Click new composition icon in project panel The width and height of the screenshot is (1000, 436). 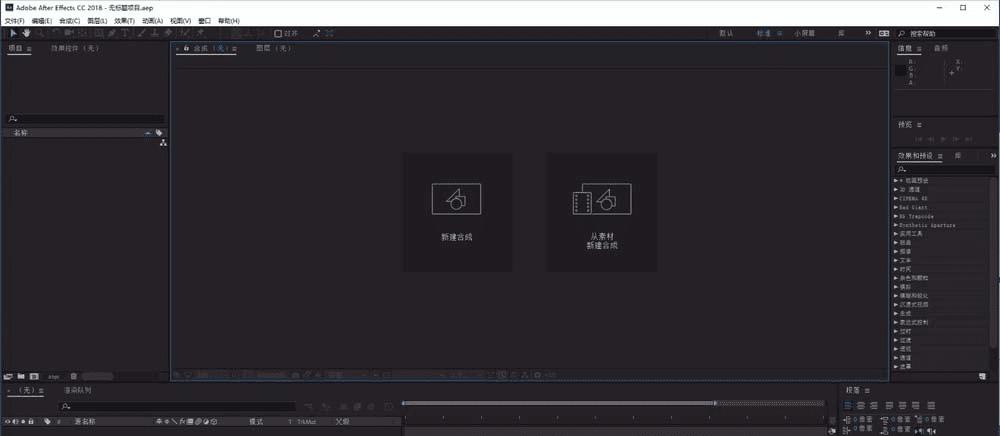34,376
